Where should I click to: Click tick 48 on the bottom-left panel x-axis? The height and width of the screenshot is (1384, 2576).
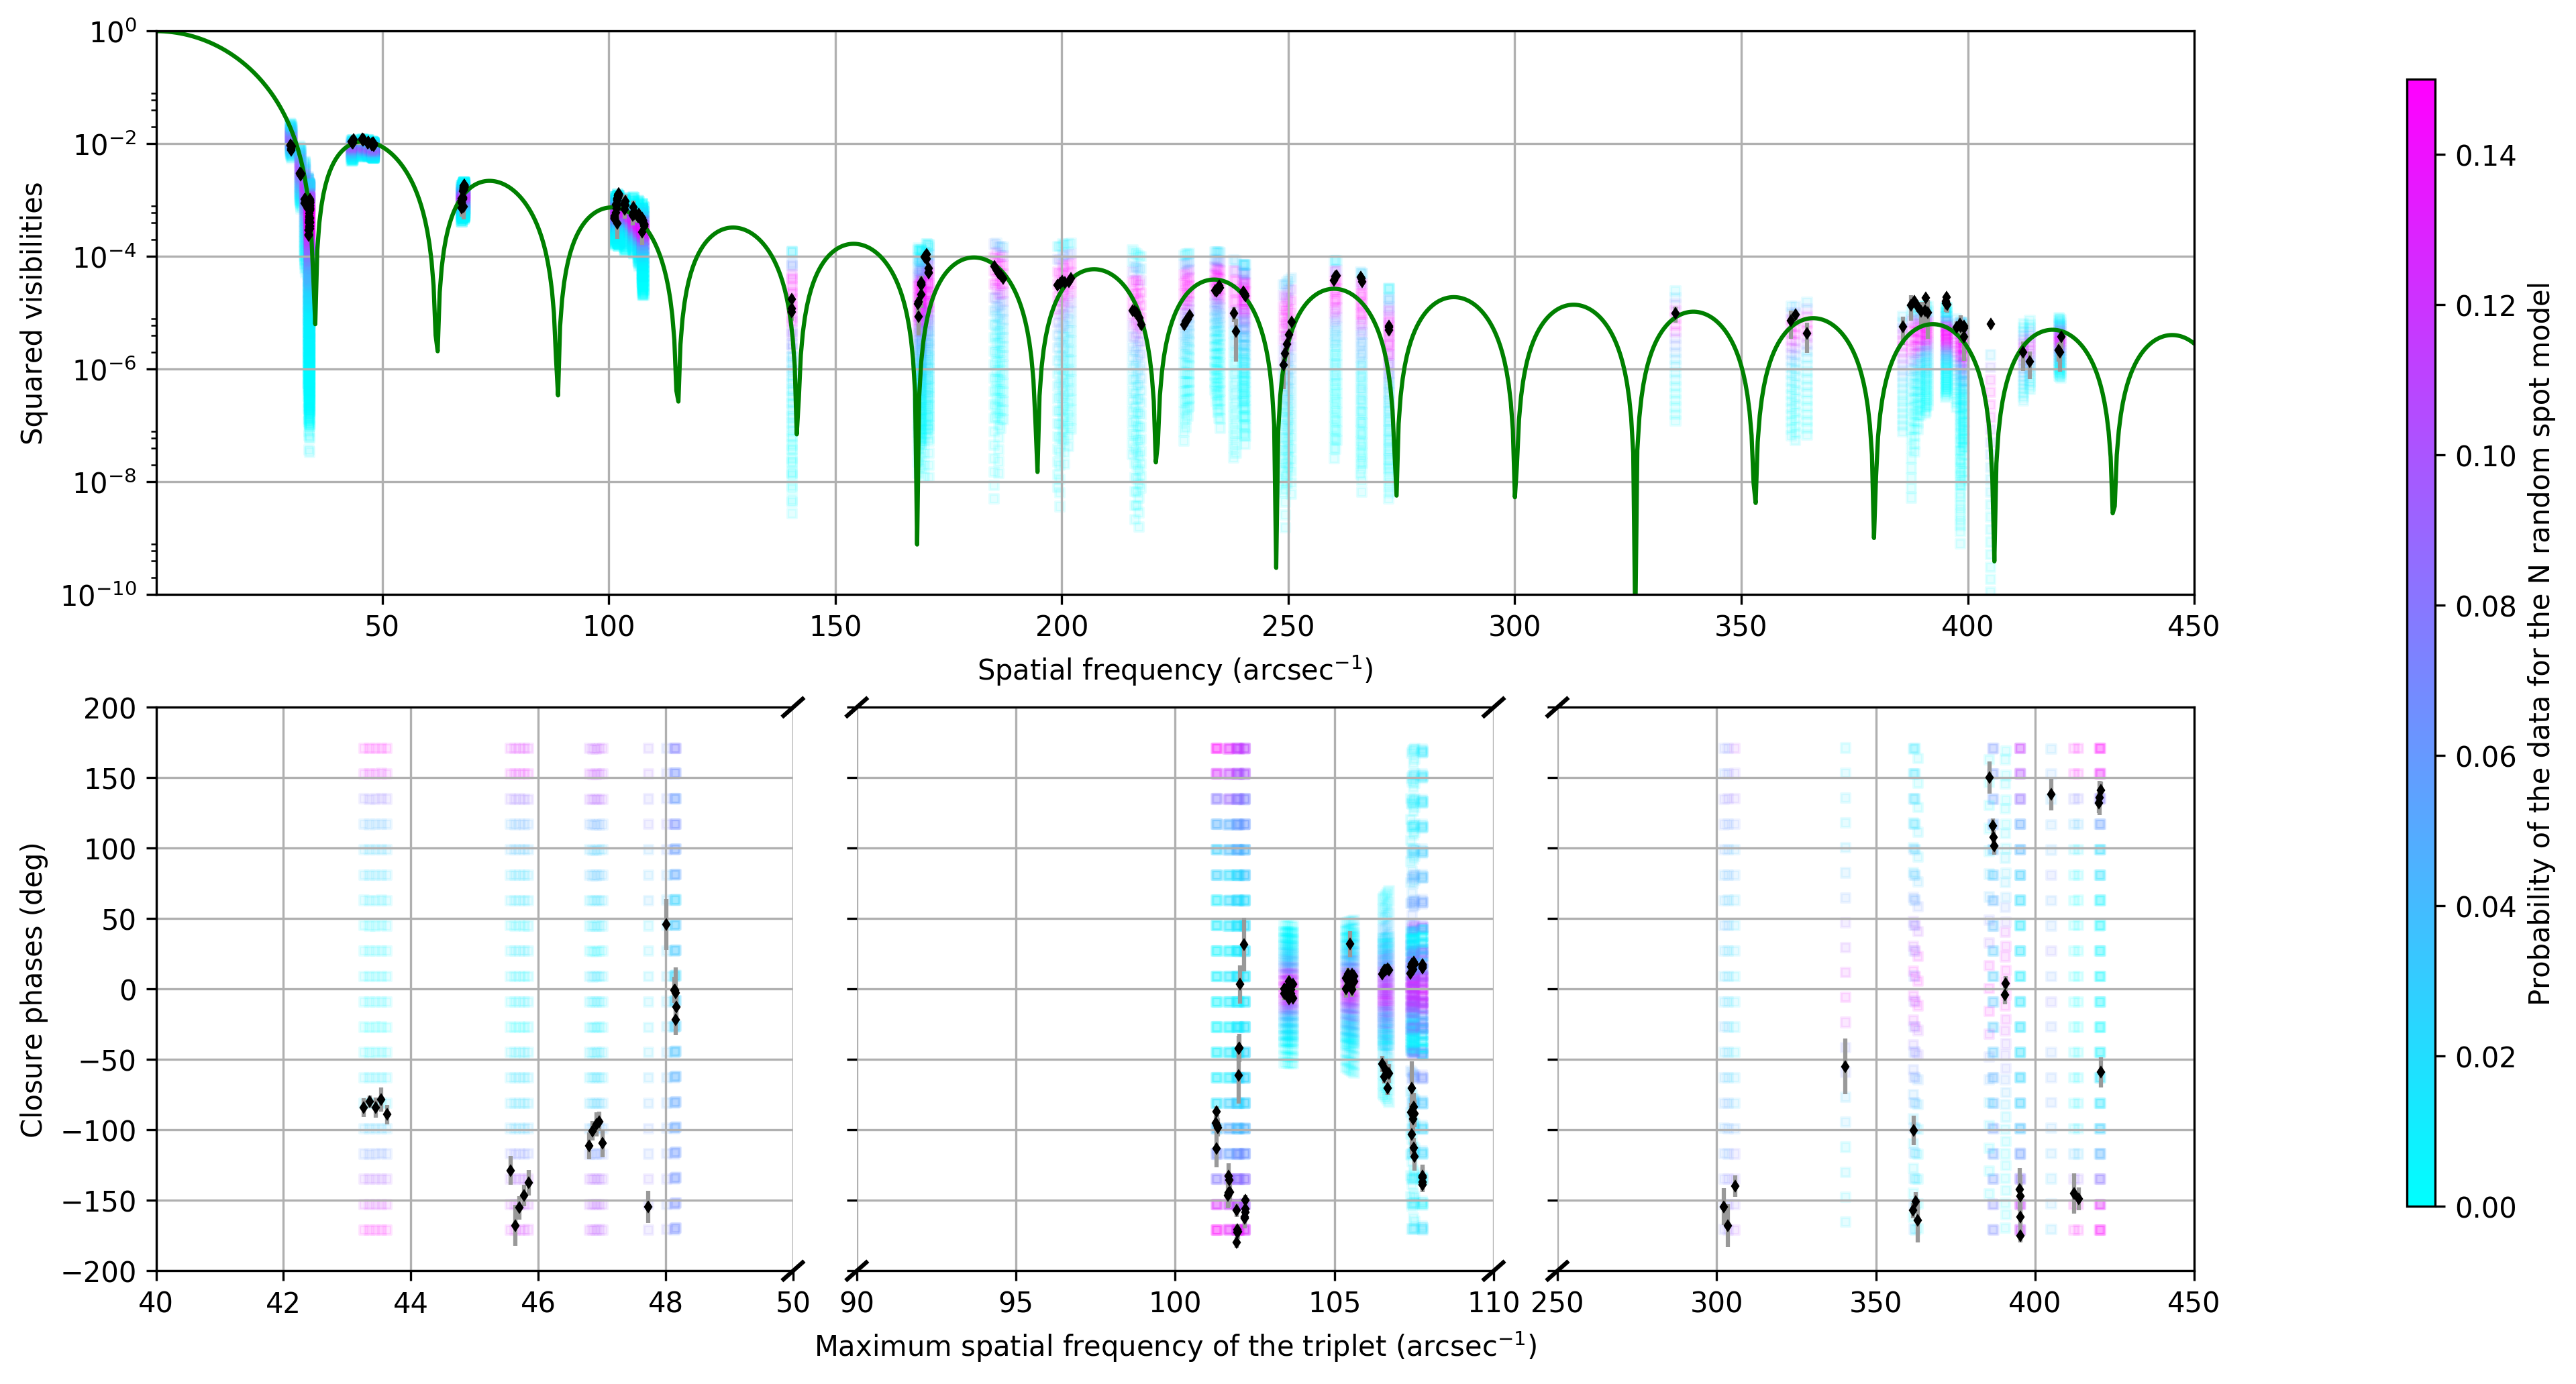(x=666, y=1303)
